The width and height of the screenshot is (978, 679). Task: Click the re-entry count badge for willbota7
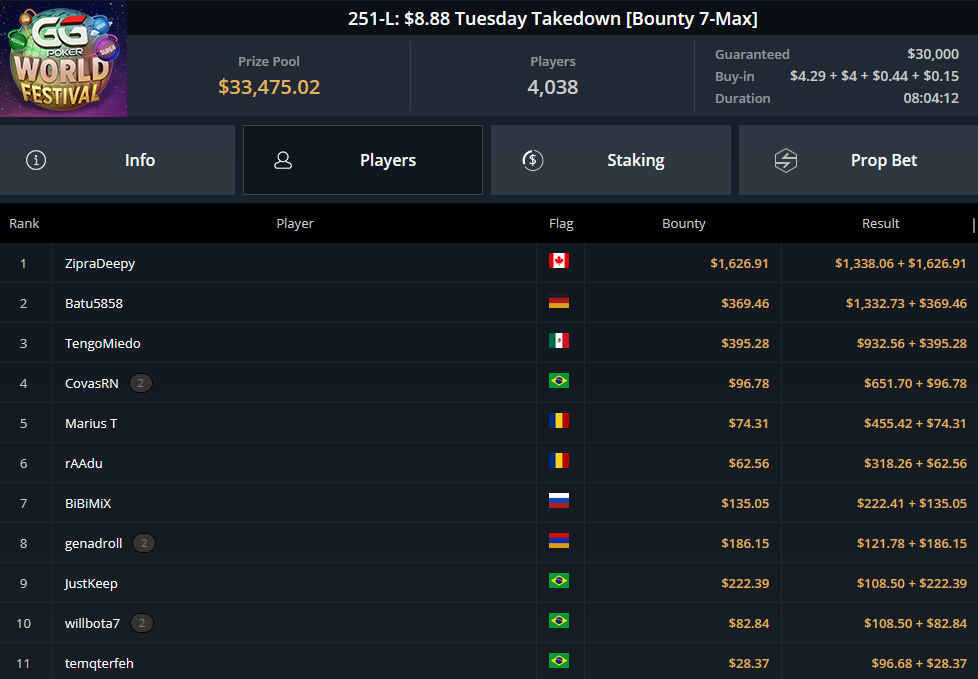(x=142, y=623)
